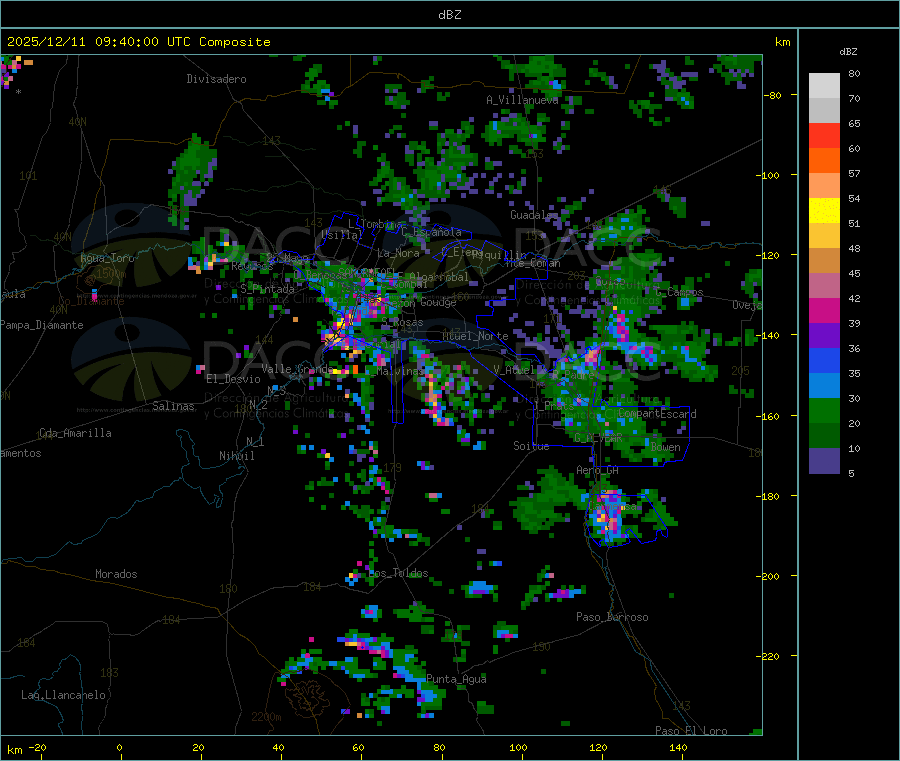The image size is (900, 761).
Task: Click the Paso_El_Loro place label
Action: (x=691, y=731)
